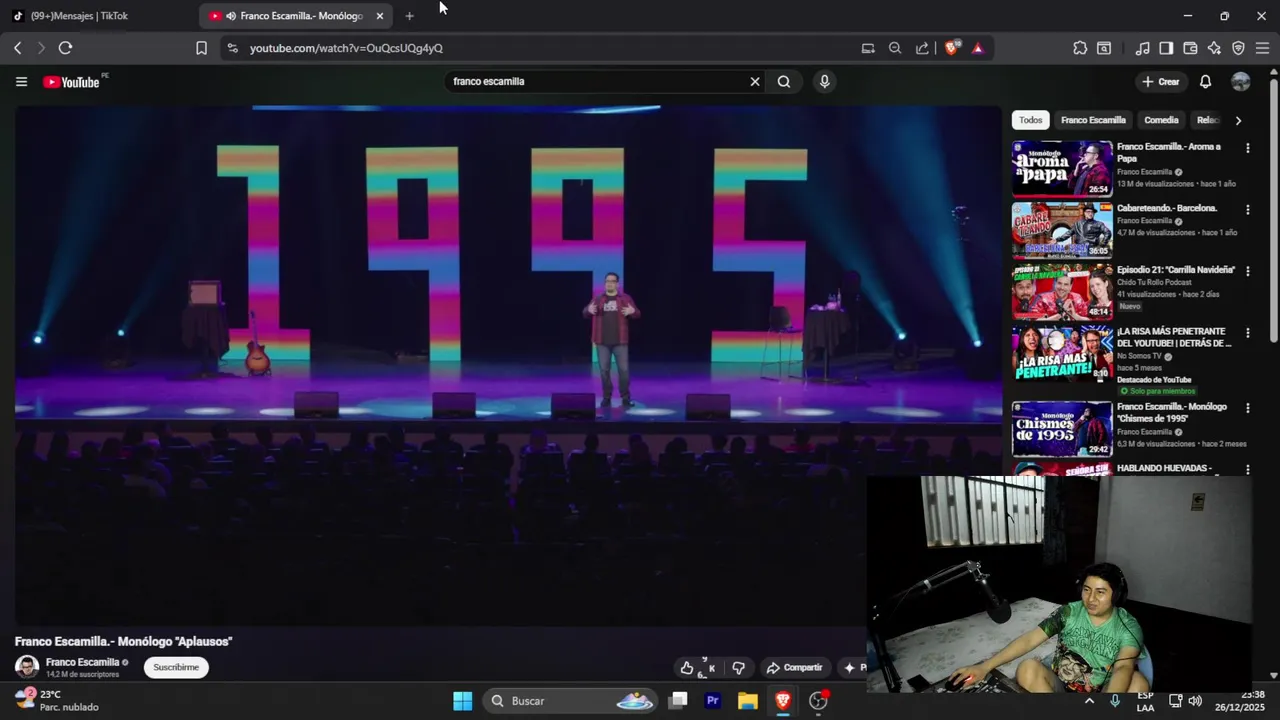Open Episodio 21 Carrilla Navideña title

pyautogui.click(x=1176, y=270)
